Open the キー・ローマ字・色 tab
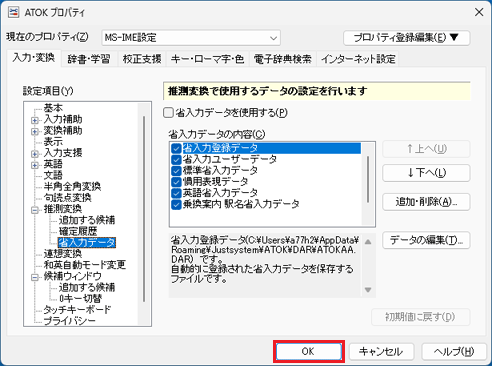 click(x=207, y=59)
